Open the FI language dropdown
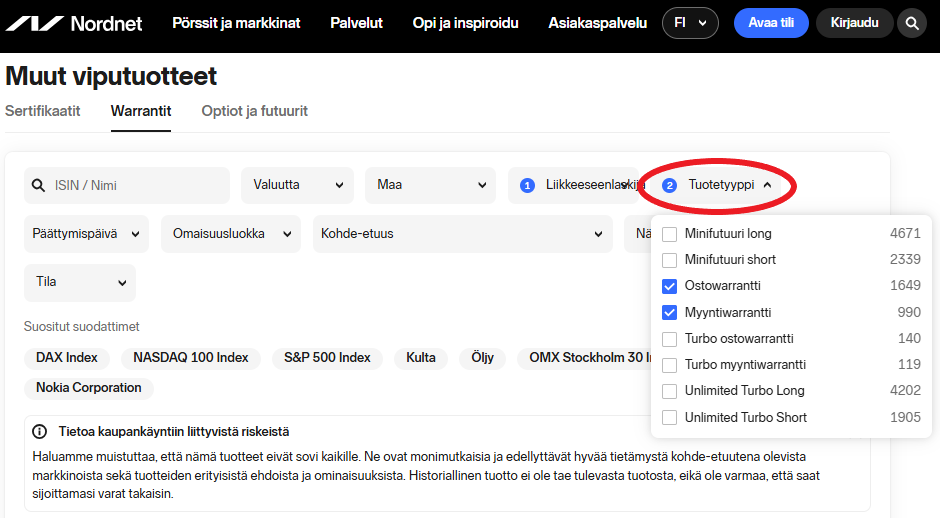 coord(690,23)
